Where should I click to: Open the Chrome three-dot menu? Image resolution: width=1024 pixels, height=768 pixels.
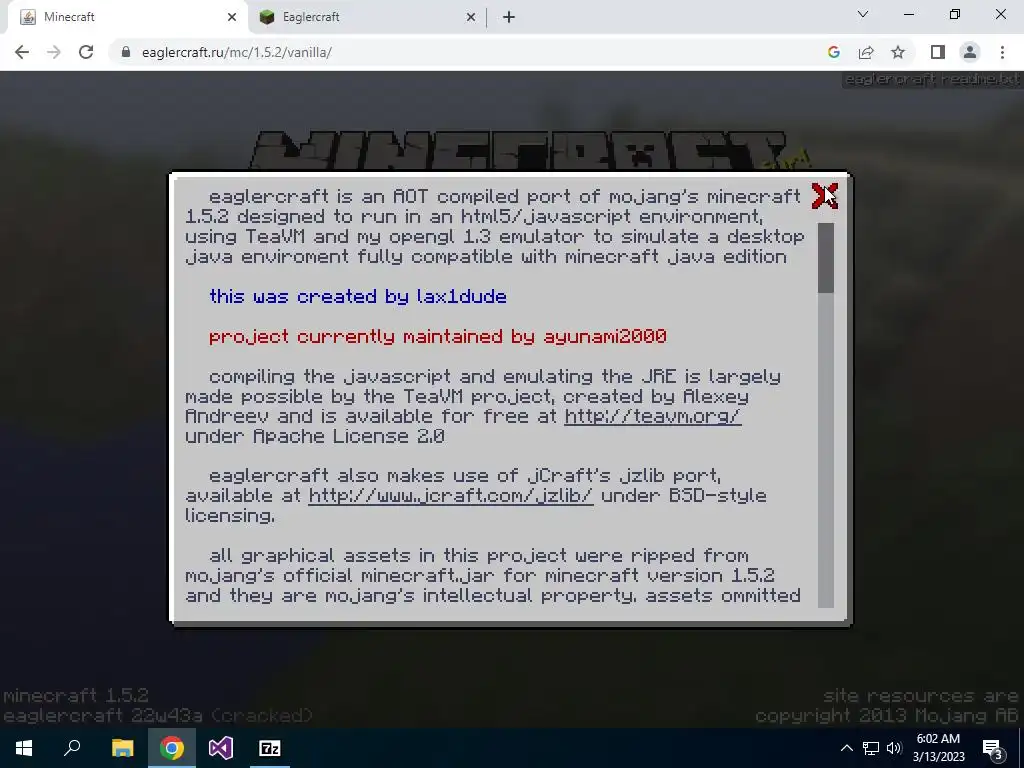[x=1002, y=52]
